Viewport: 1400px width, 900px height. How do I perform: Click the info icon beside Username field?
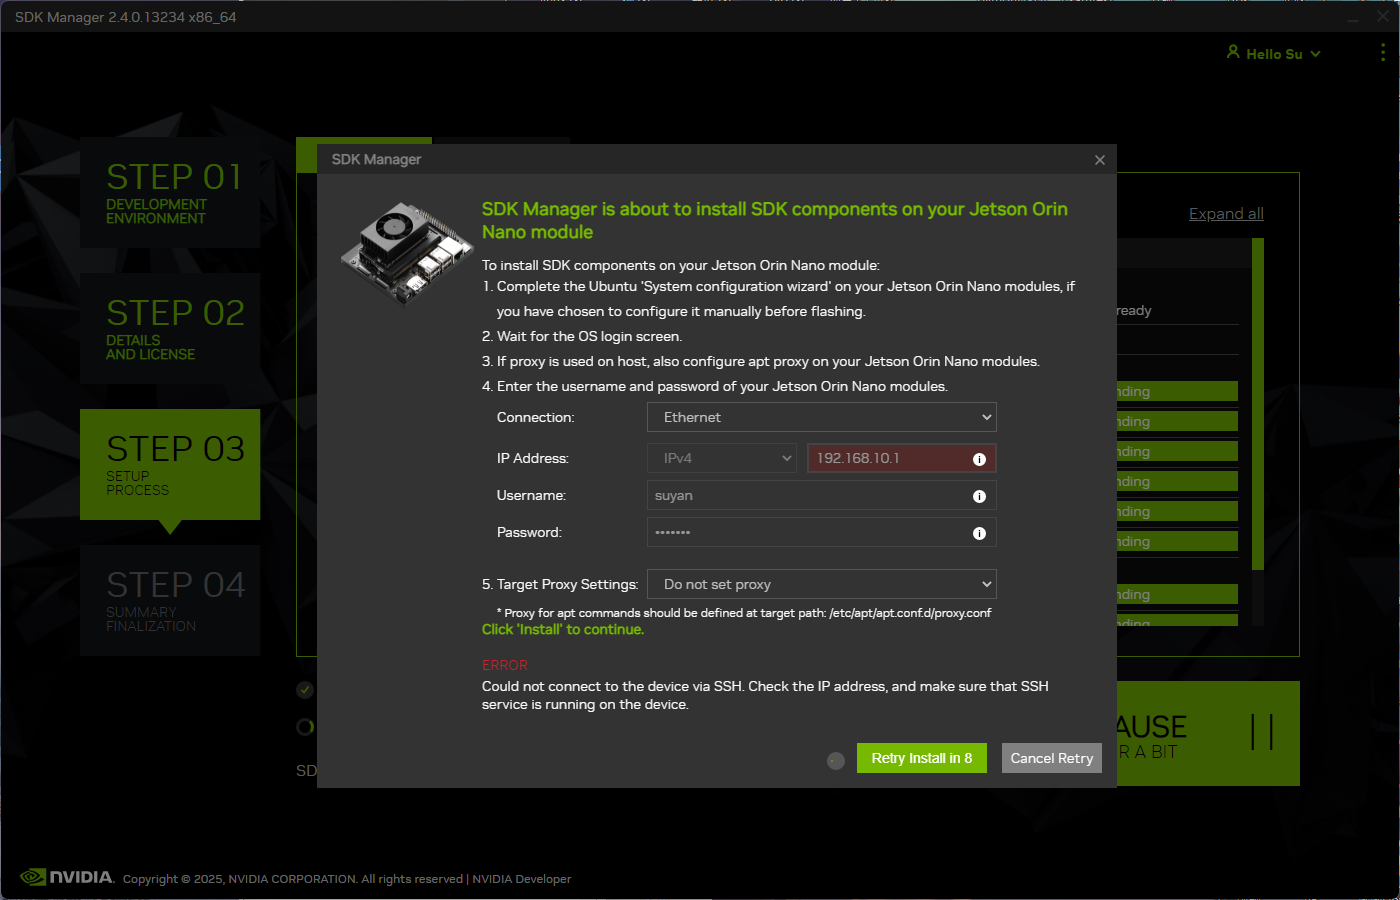pos(979,496)
